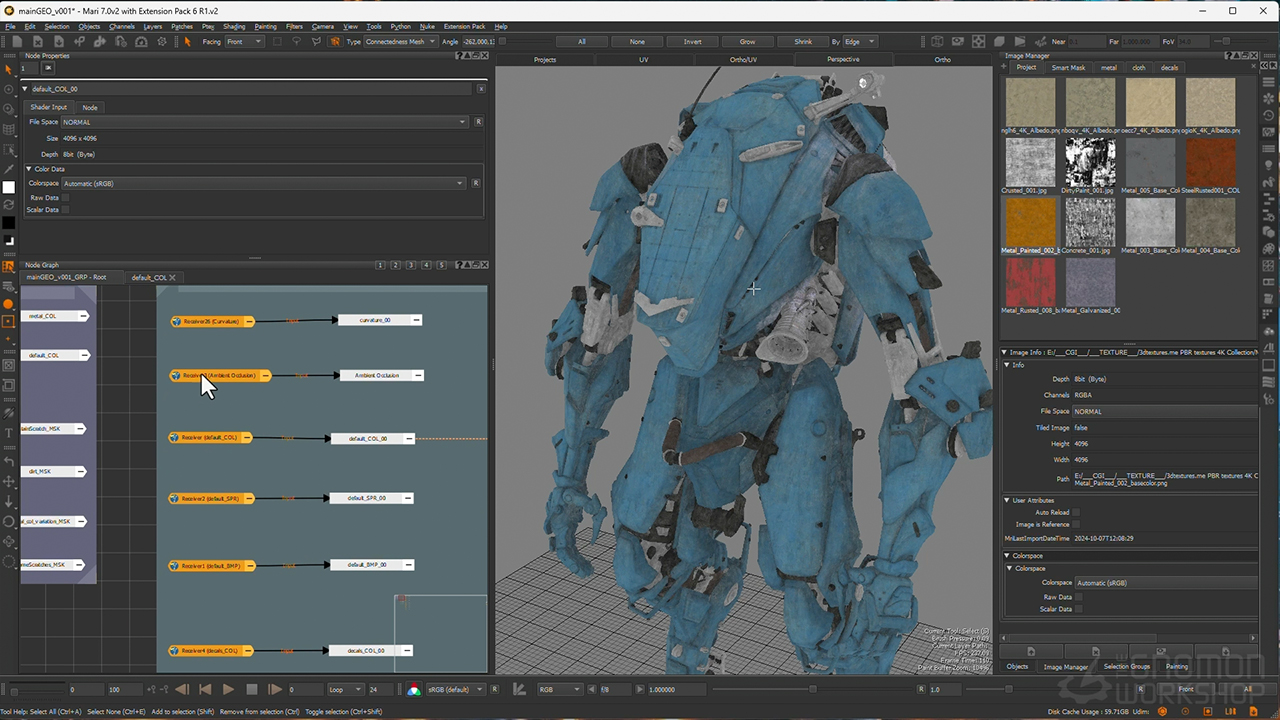The width and height of the screenshot is (1280, 720).
Task: Toggle Scalar Data checkbox in Node Properties
Action: pos(66,210)
